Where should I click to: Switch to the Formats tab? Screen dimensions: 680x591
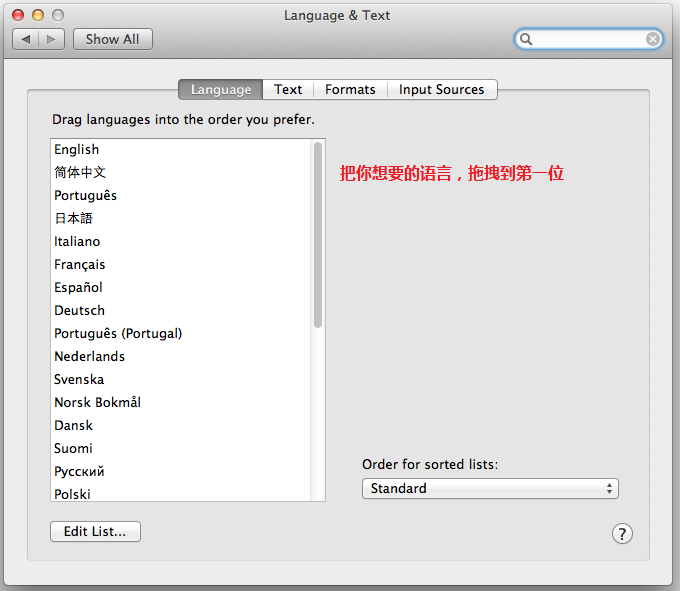(350, 89)
